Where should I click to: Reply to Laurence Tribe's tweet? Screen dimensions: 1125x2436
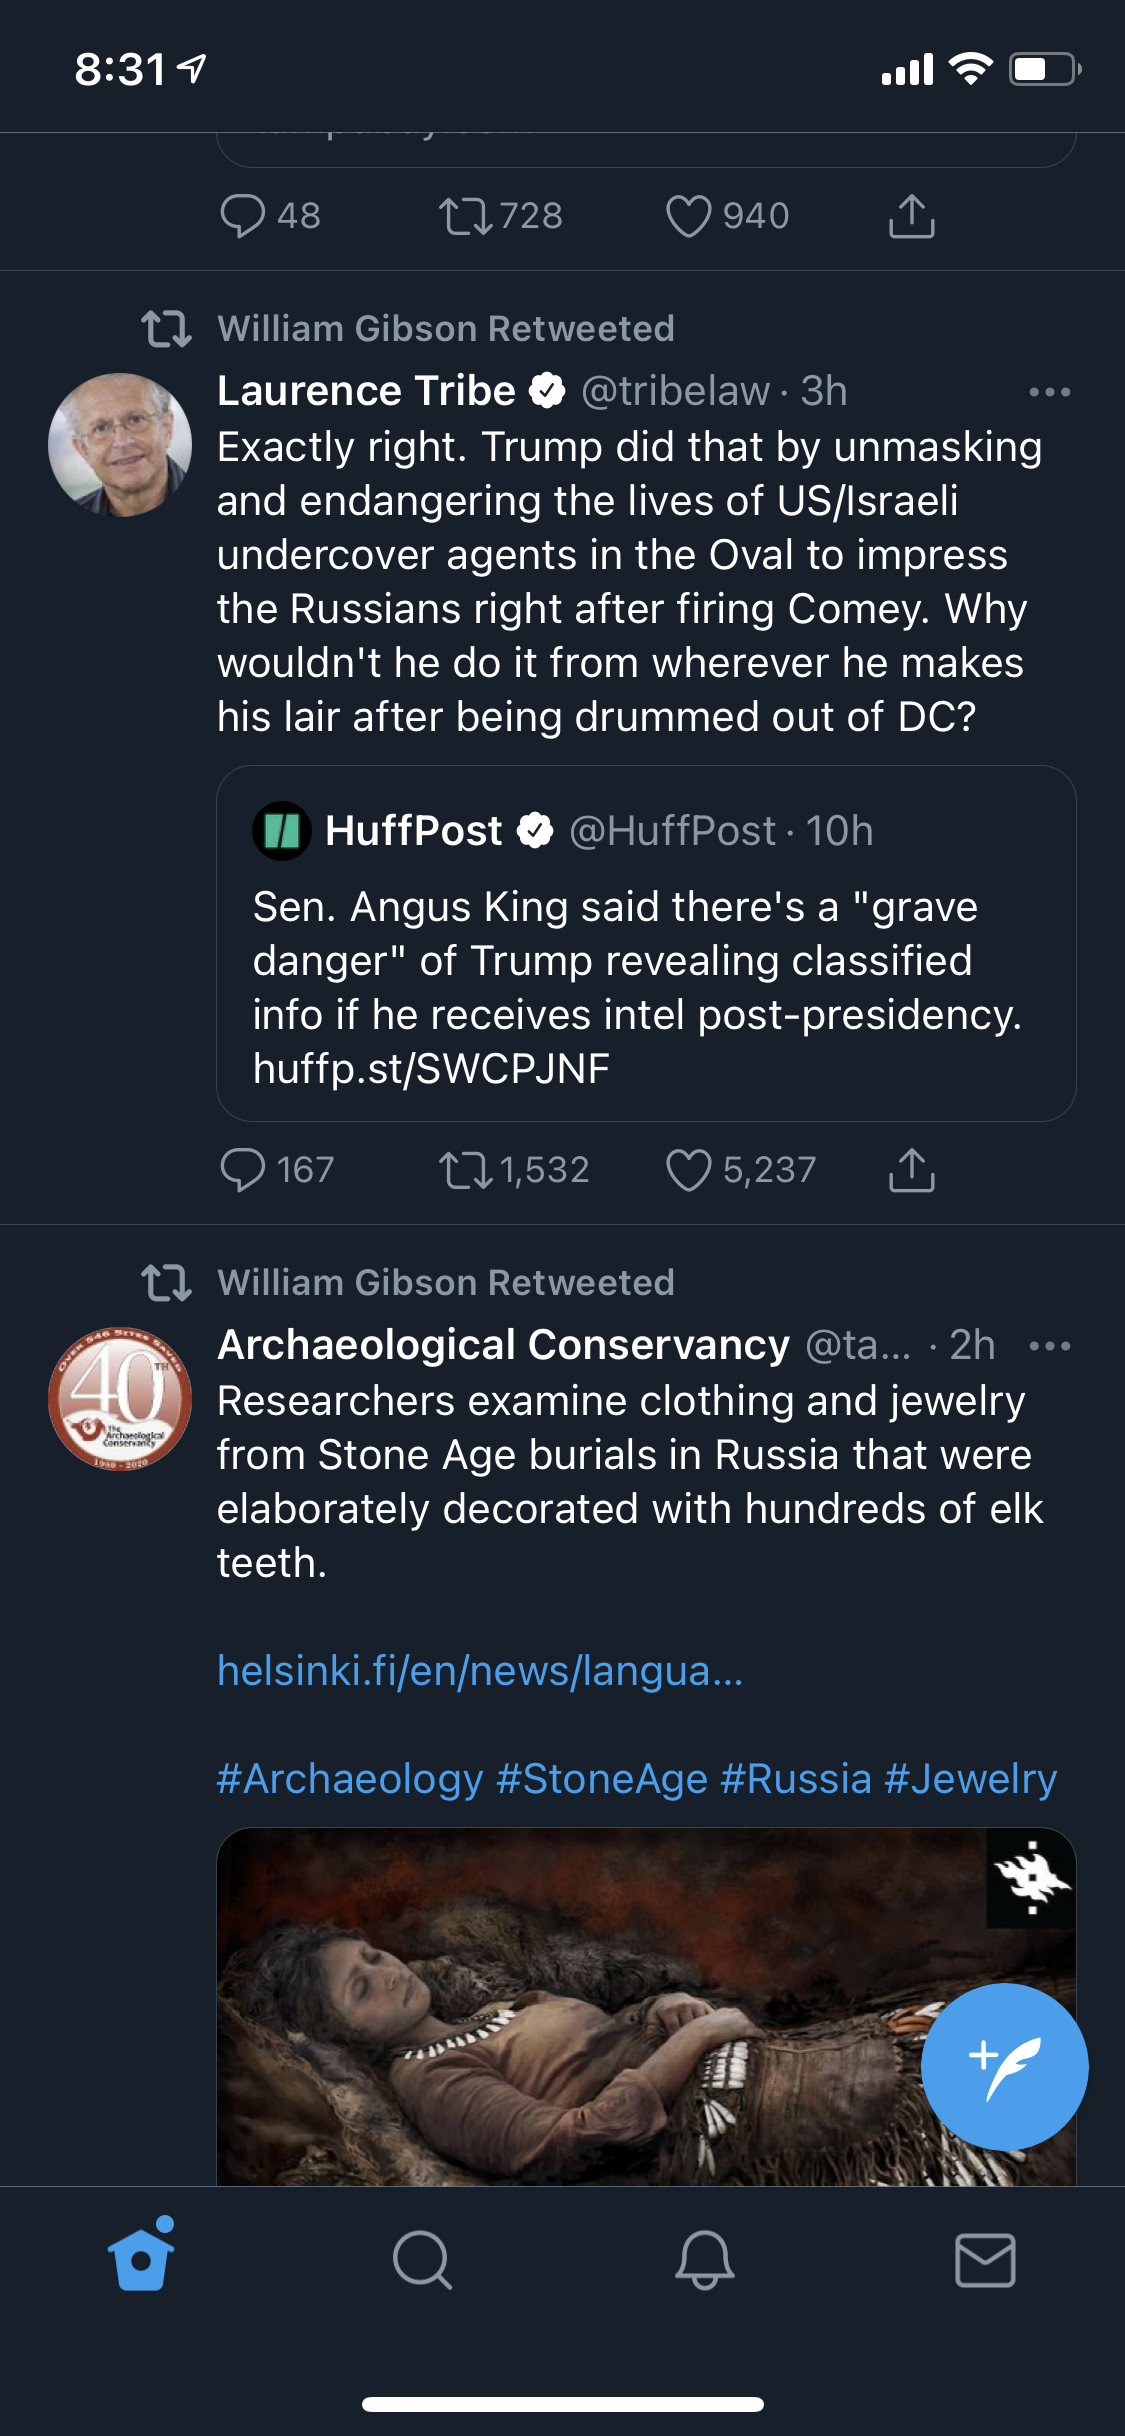click(242, 1170)
